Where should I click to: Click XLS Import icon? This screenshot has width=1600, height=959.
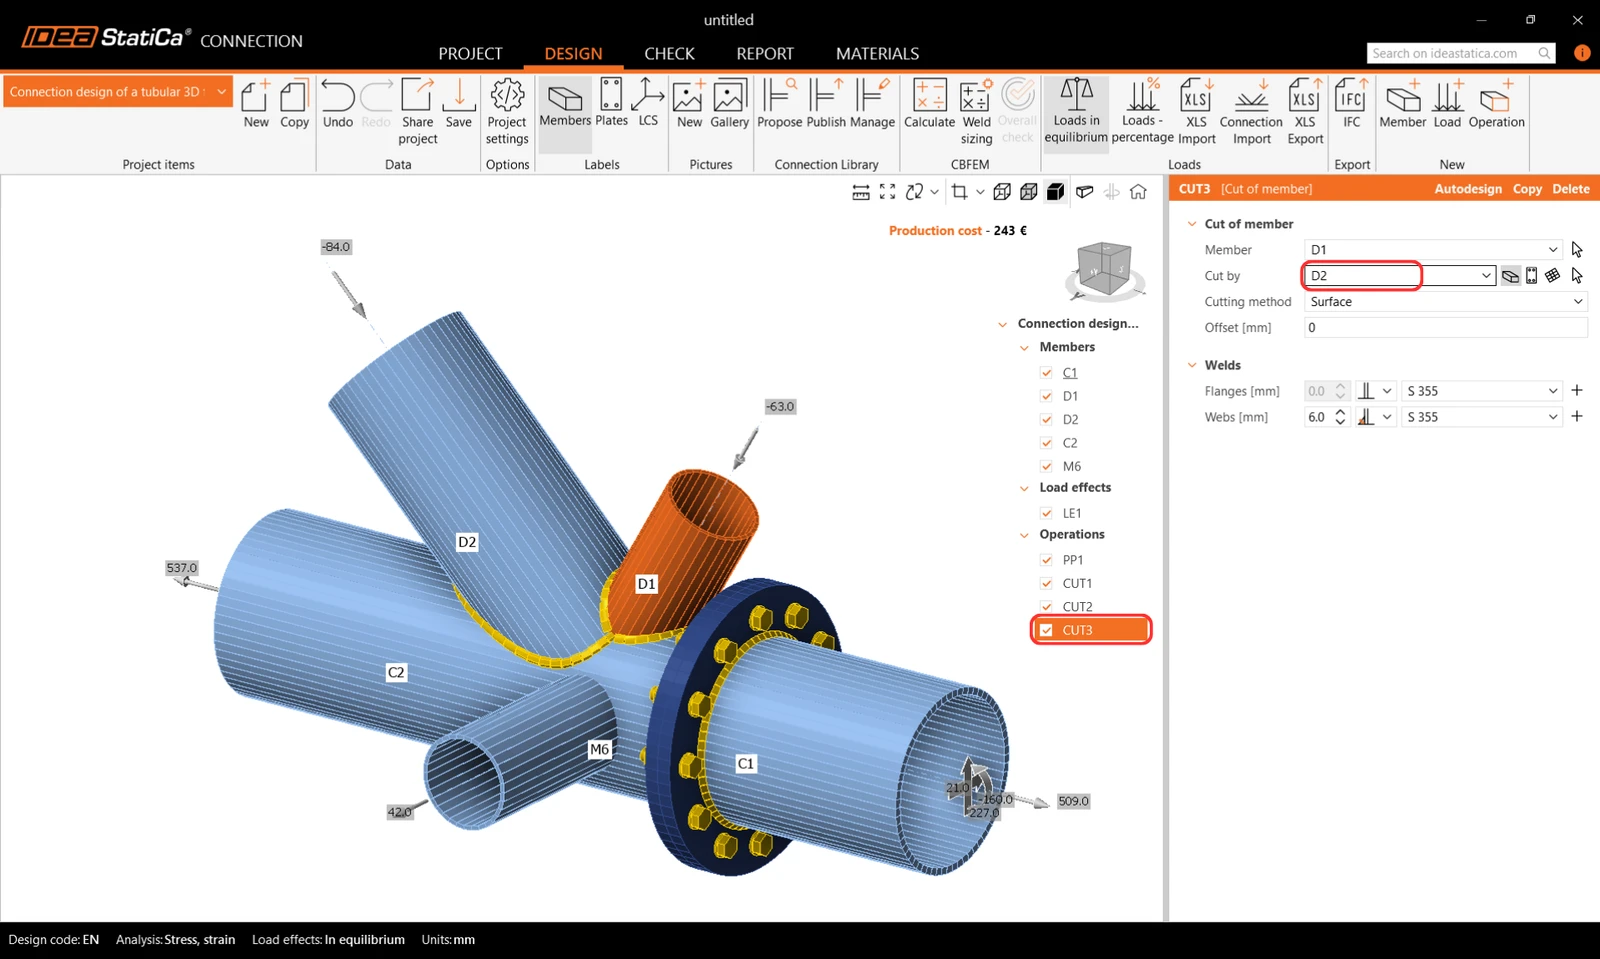pos(1196,112)
